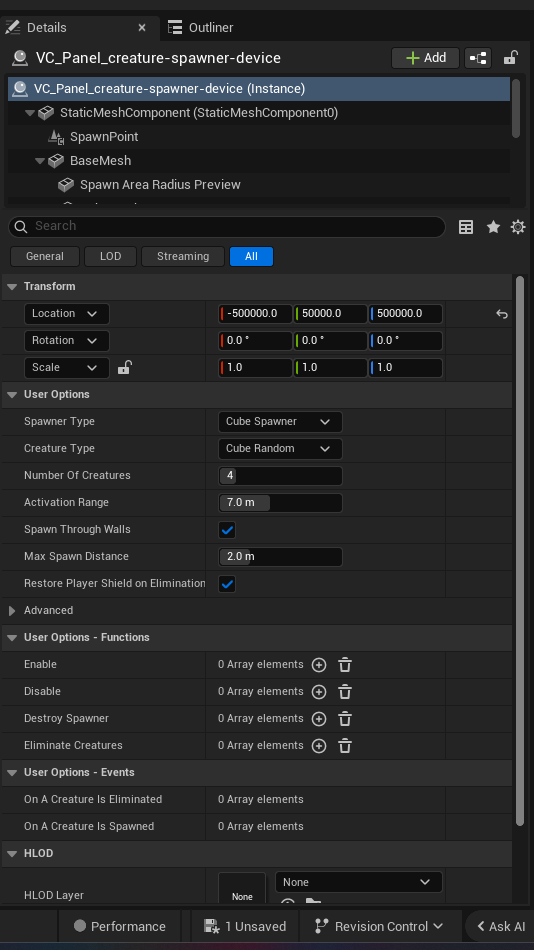Click the 1 Unsaved save button
This screenshot has height=950, width=534.
(245, 926)
